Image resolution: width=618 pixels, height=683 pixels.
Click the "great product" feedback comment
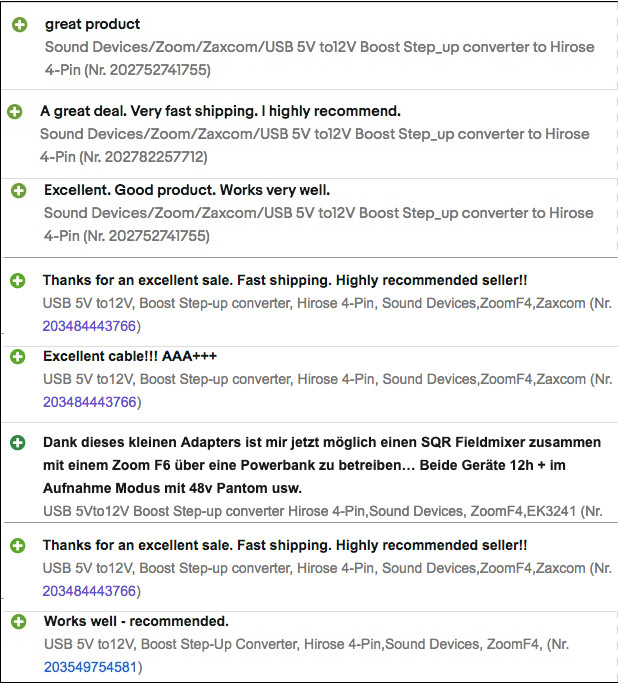92,24
